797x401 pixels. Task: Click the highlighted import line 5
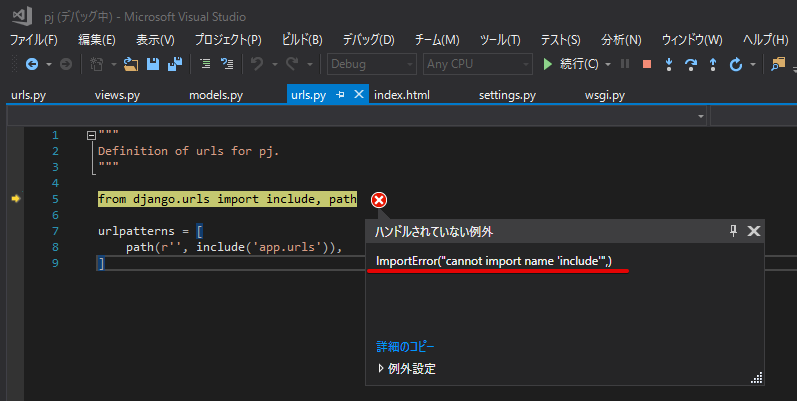(227, 199)
